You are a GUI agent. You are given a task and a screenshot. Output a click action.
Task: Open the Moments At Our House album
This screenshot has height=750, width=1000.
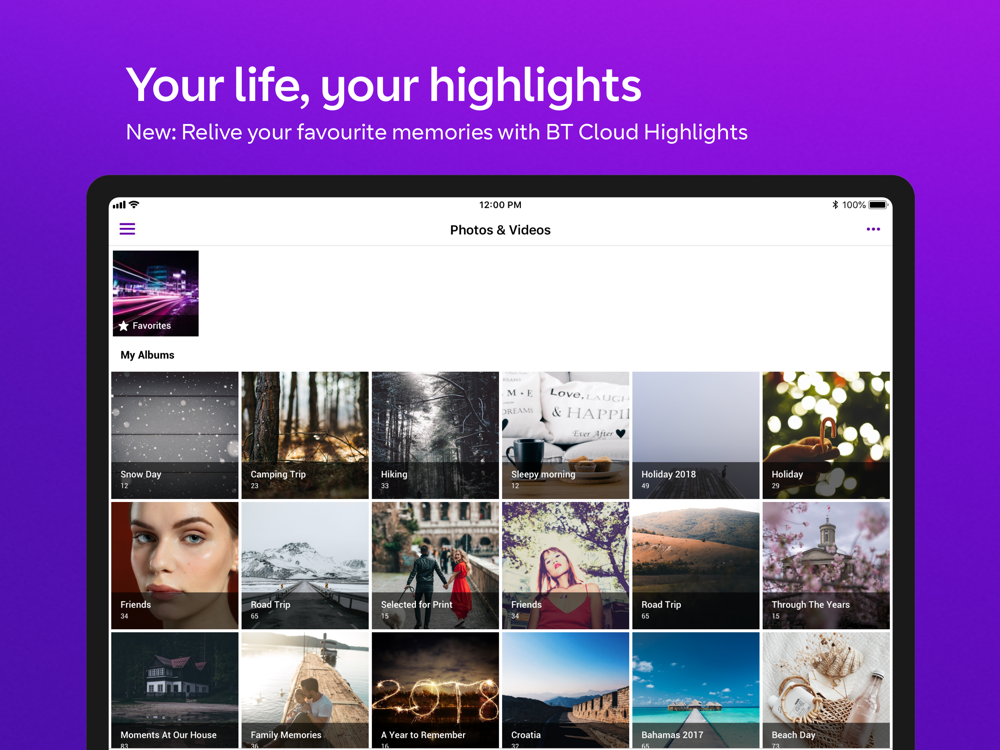[175, 691]
